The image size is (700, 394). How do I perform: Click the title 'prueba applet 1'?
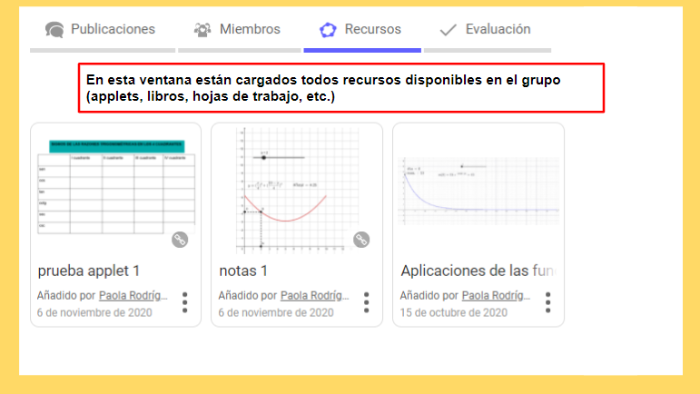pyautogui.click(x=89, y=271)
